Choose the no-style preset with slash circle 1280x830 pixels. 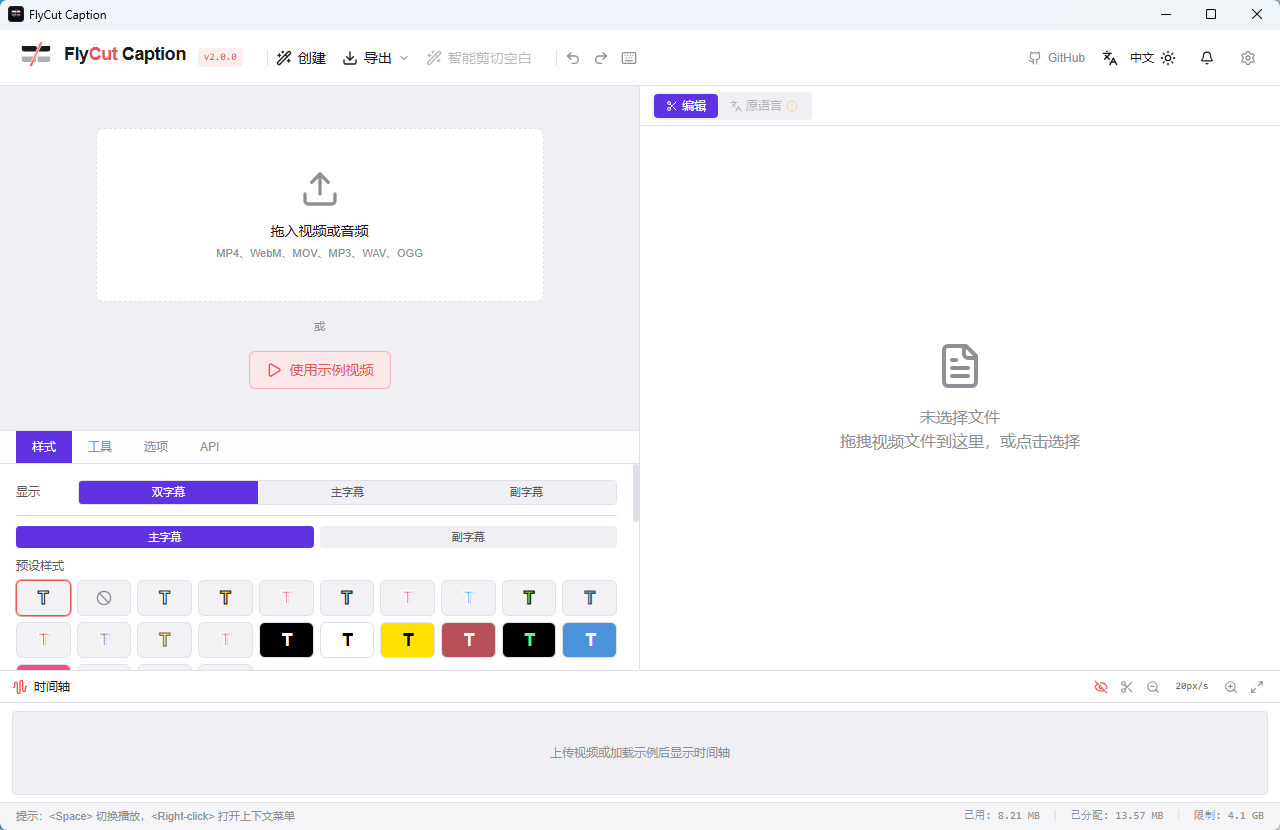[x=104, y=598]
